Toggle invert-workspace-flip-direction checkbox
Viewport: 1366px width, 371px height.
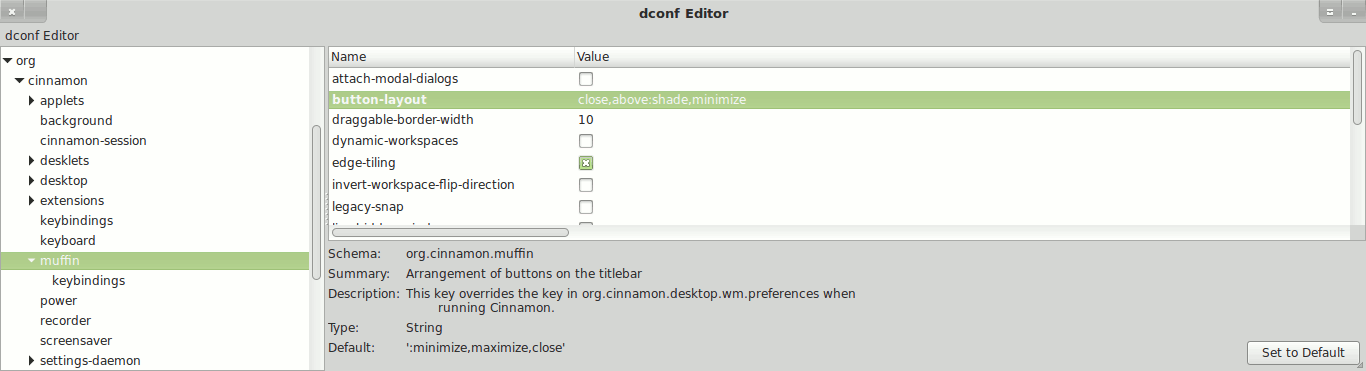[x=586, y=185]
